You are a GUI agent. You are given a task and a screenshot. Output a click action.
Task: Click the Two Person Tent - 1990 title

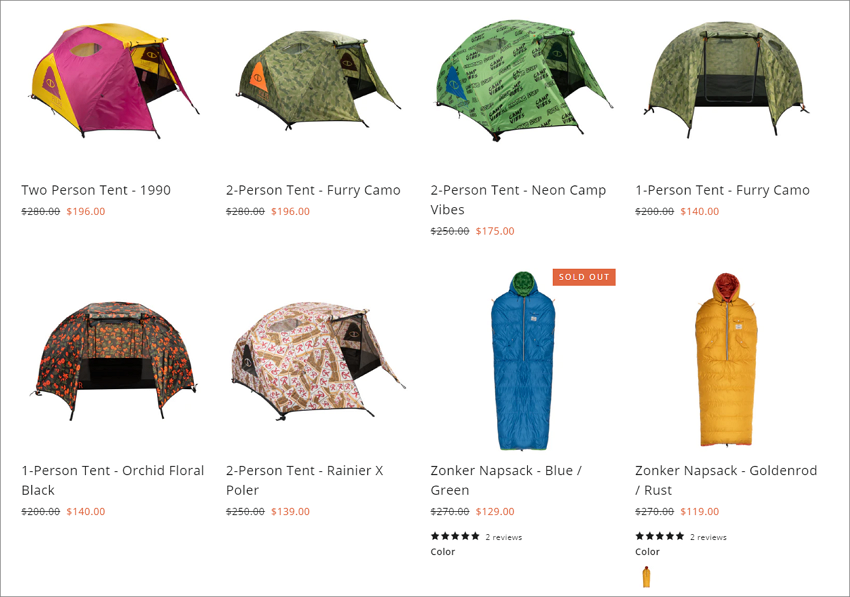pyautogui.click(x=96, y=190)
